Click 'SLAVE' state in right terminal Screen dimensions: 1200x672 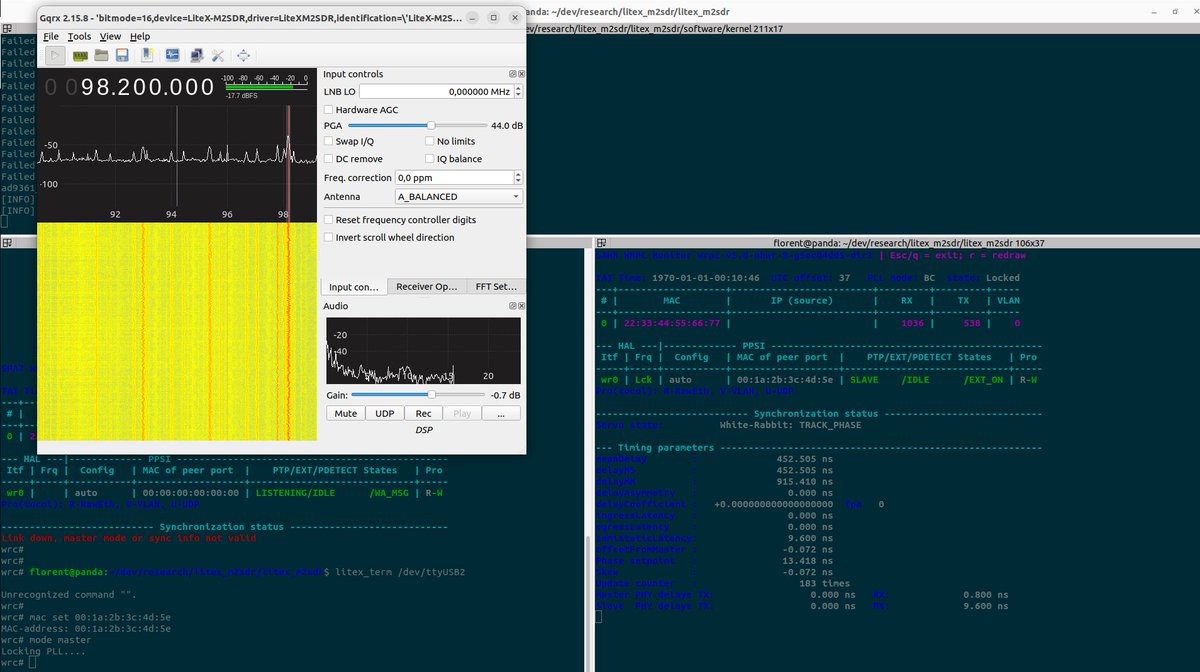pos(864,380)
